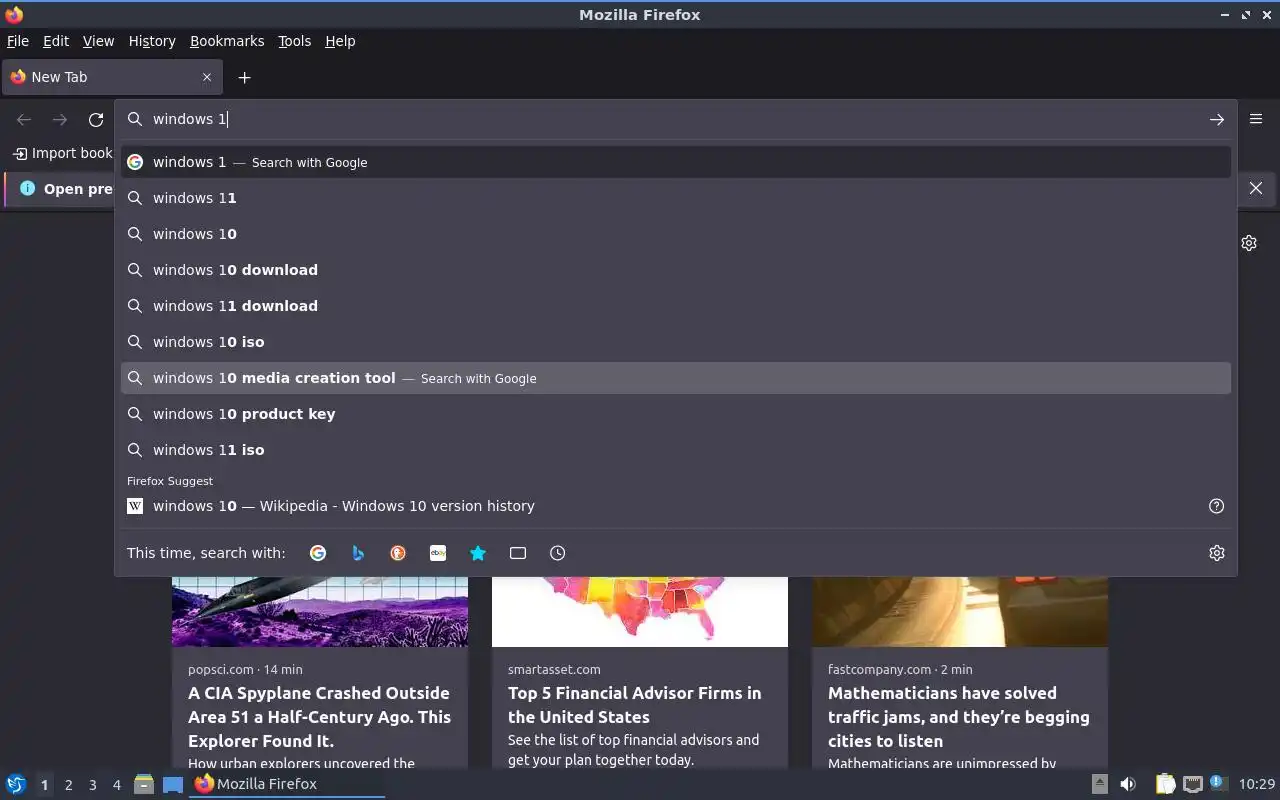Search with eBay one-off icon
Image resolution: width=1280 pixels, height=800 pixels.
point(438,553)
